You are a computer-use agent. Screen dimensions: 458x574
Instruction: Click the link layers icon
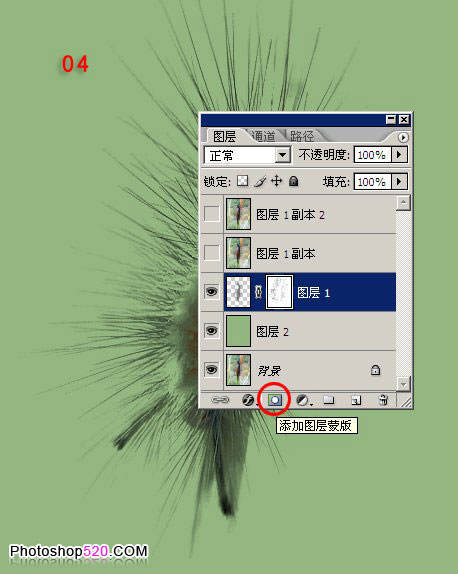pyautogui.click(x=220, y=400)
